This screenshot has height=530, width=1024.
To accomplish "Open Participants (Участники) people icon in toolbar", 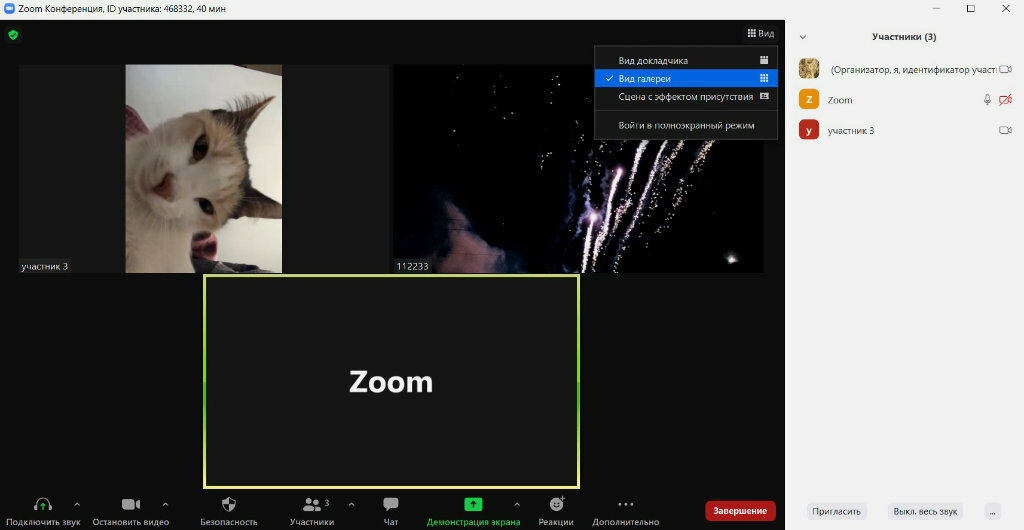I will [312, 504].
